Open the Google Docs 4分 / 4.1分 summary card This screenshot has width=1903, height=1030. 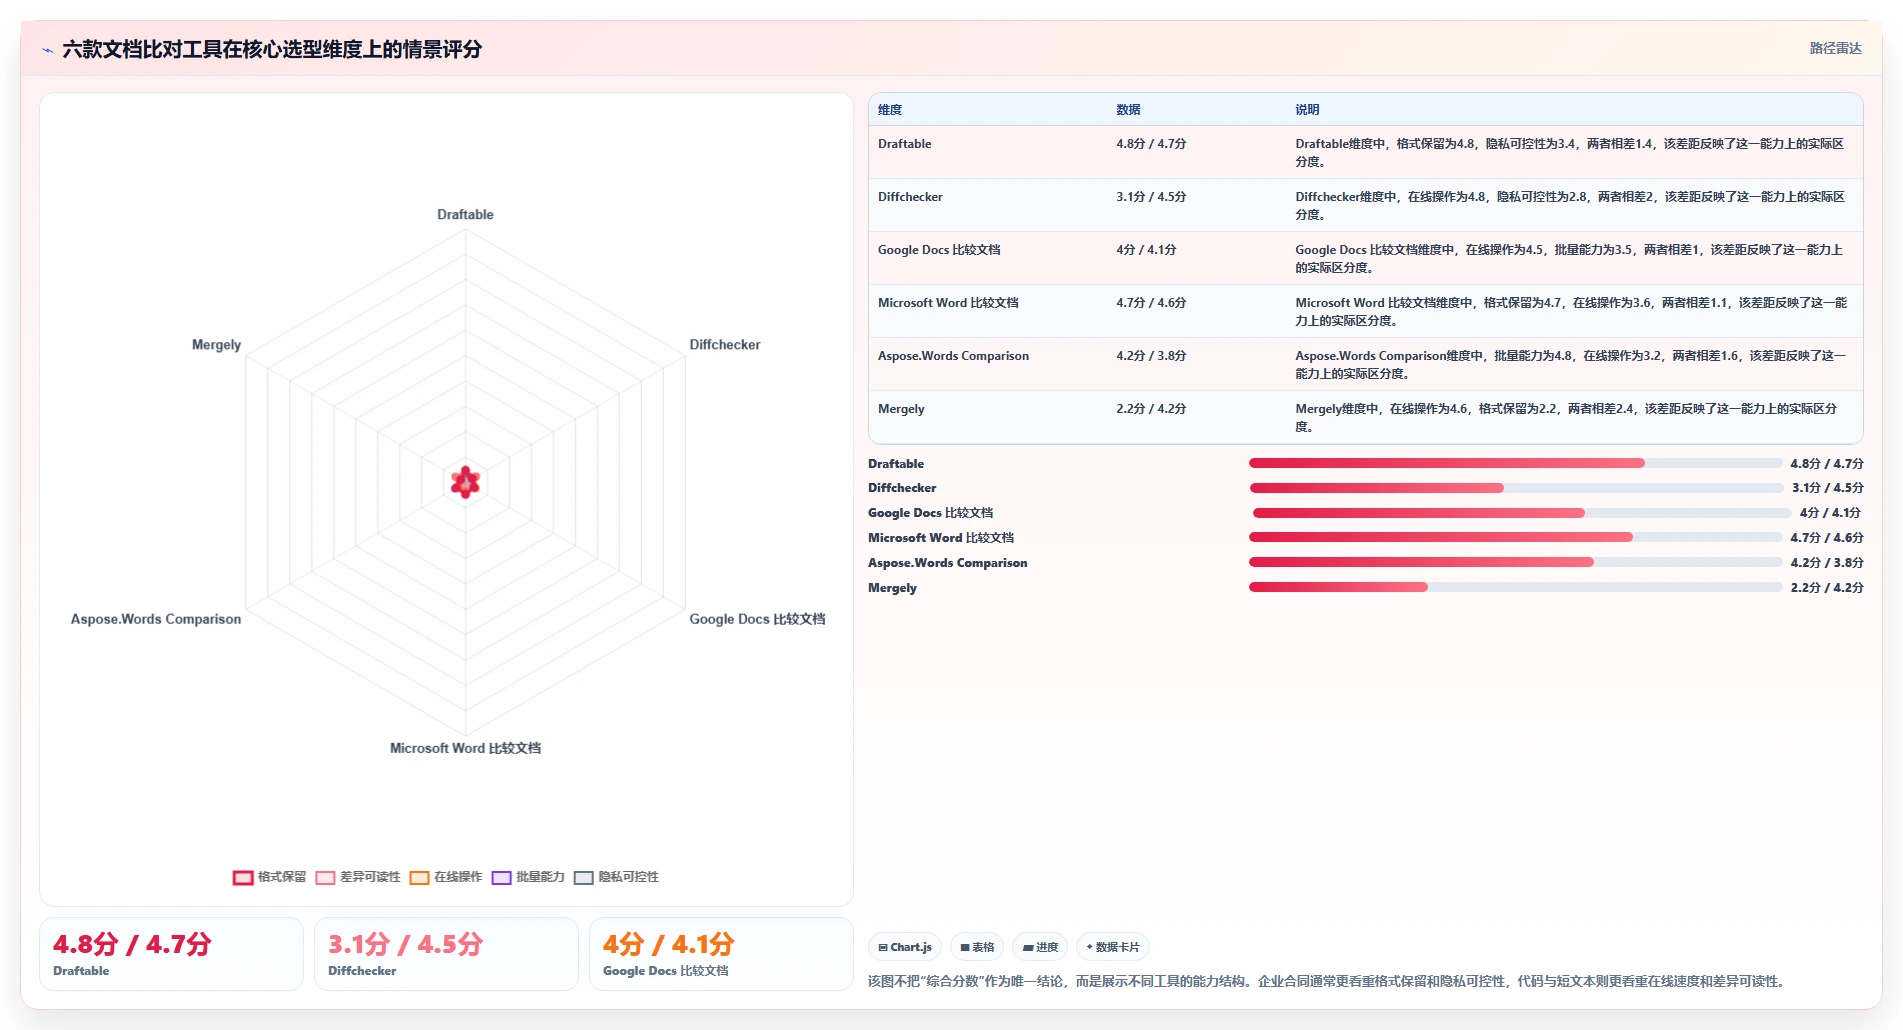click(x=721, y=954)
